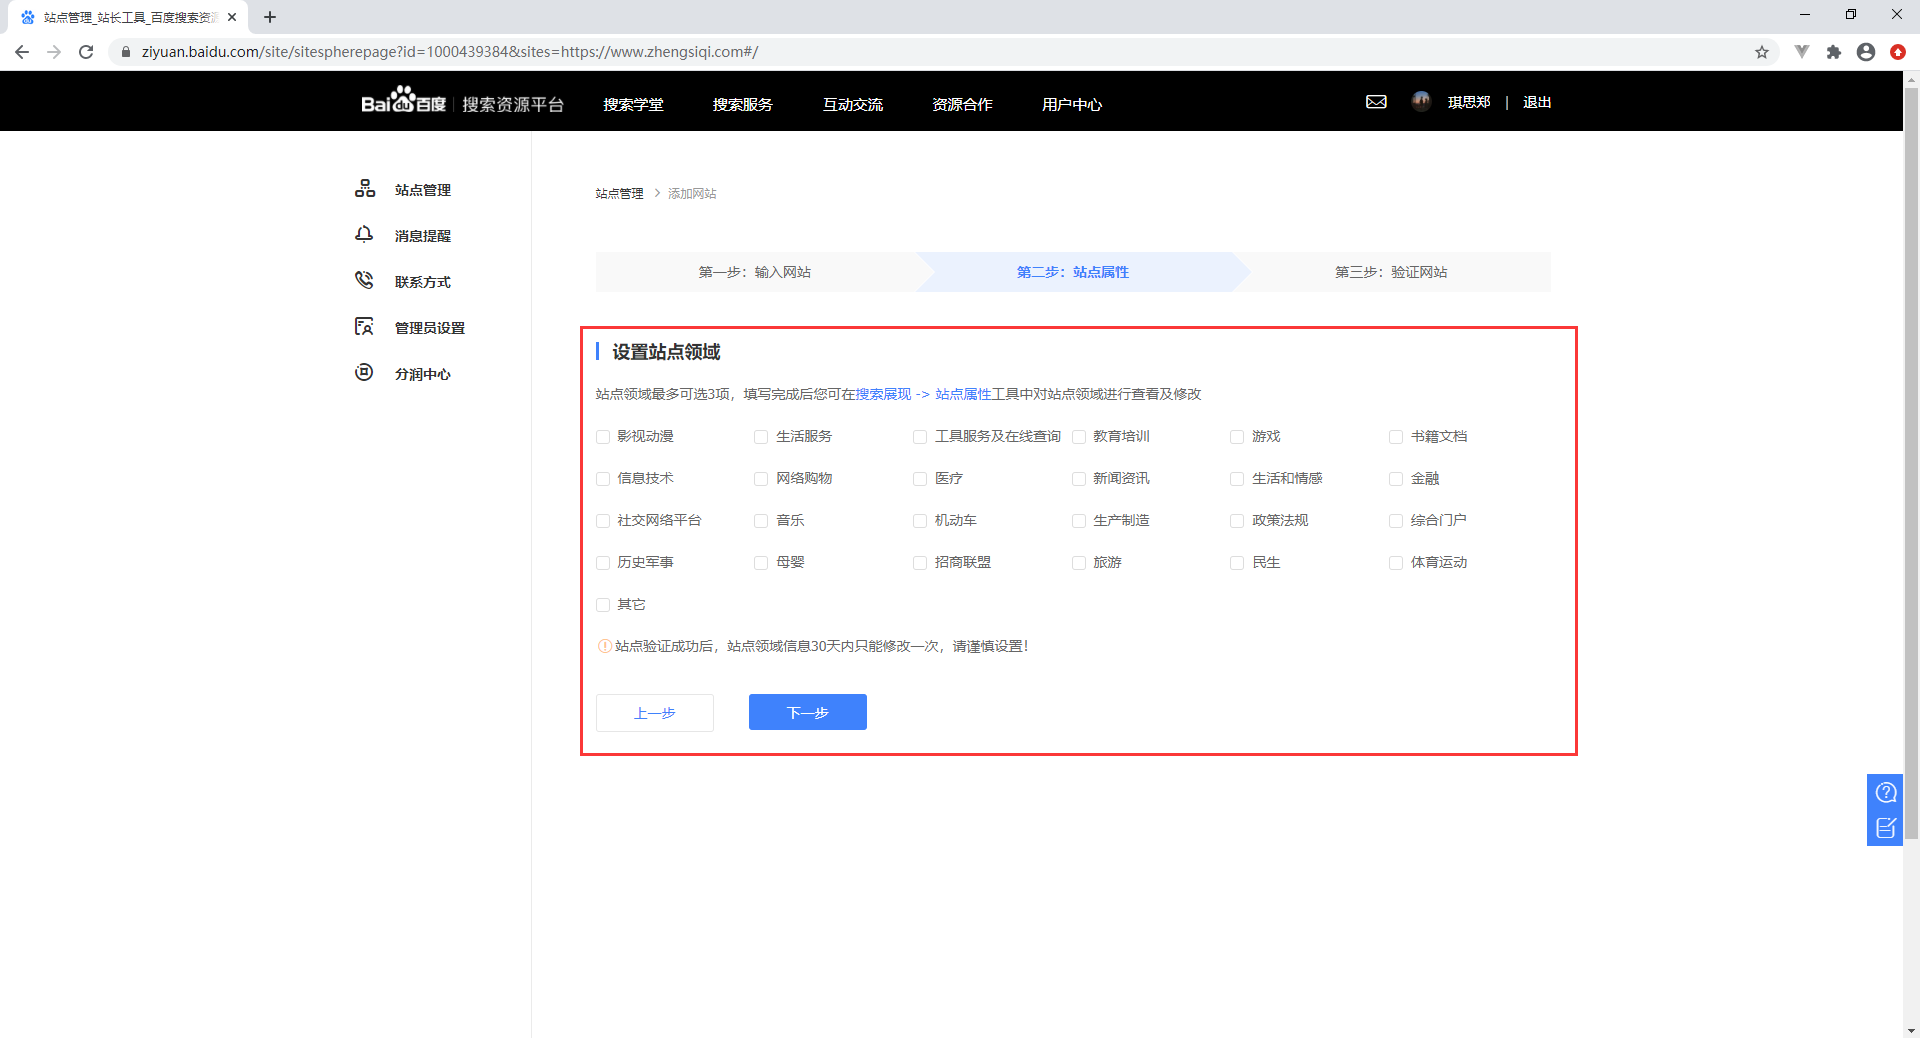This screenshot has width=1920, height=1038.
Task: Check the 影视动漫 checkbox
Action: (603, 437)
